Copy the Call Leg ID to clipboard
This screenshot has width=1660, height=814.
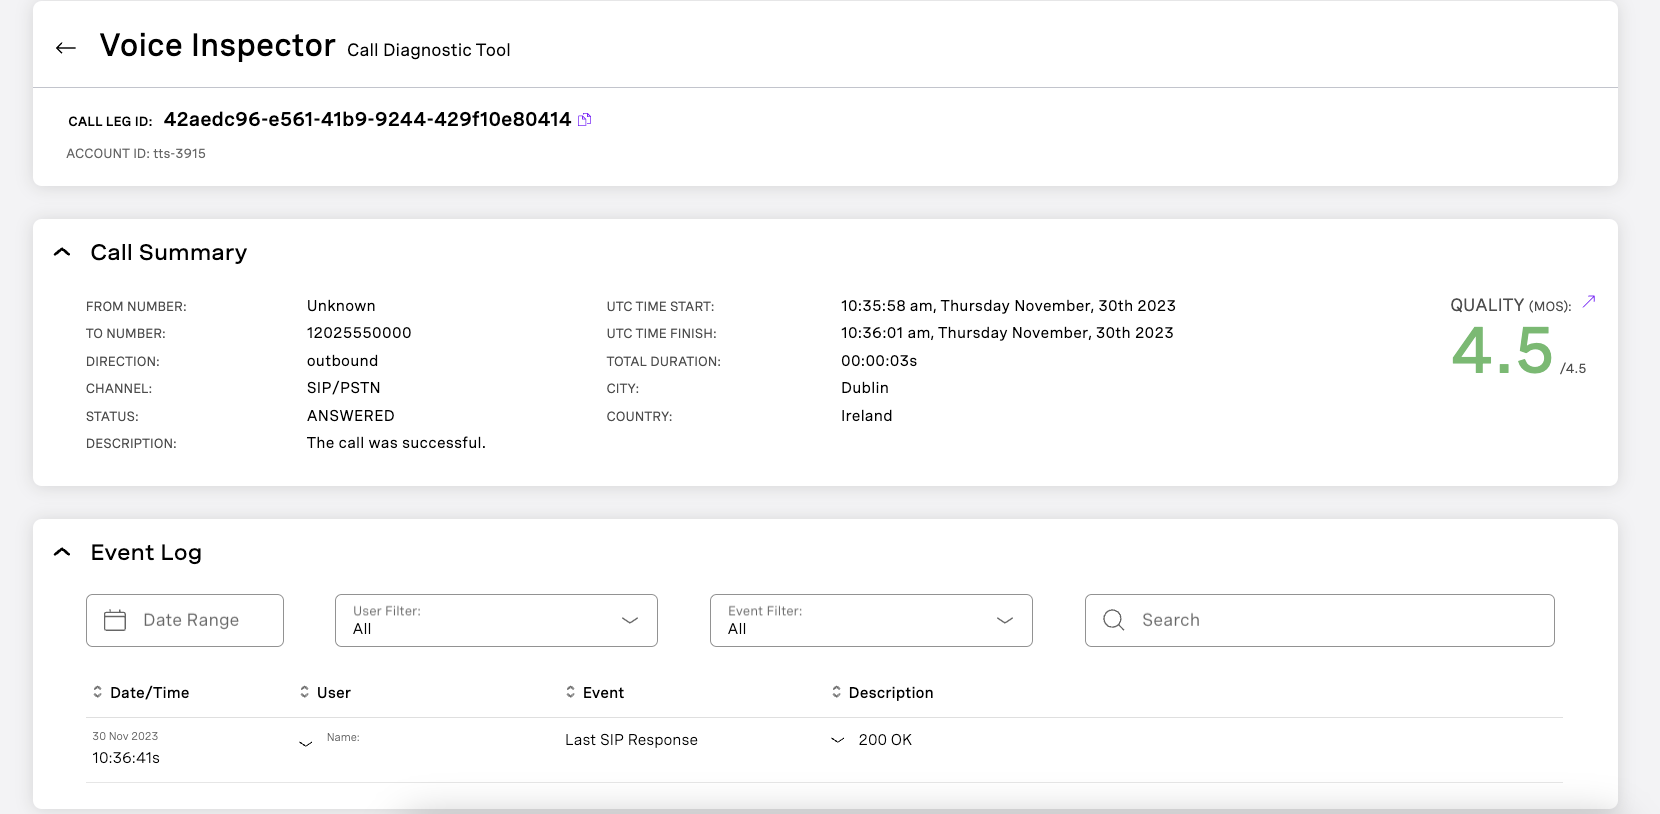click(x=585, y=120)
